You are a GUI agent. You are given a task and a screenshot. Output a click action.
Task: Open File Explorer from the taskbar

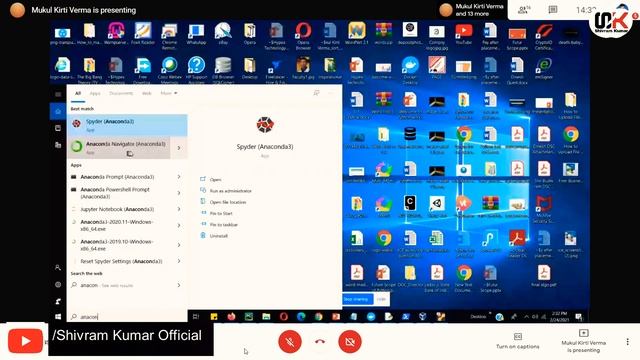[x=266, y=316]
